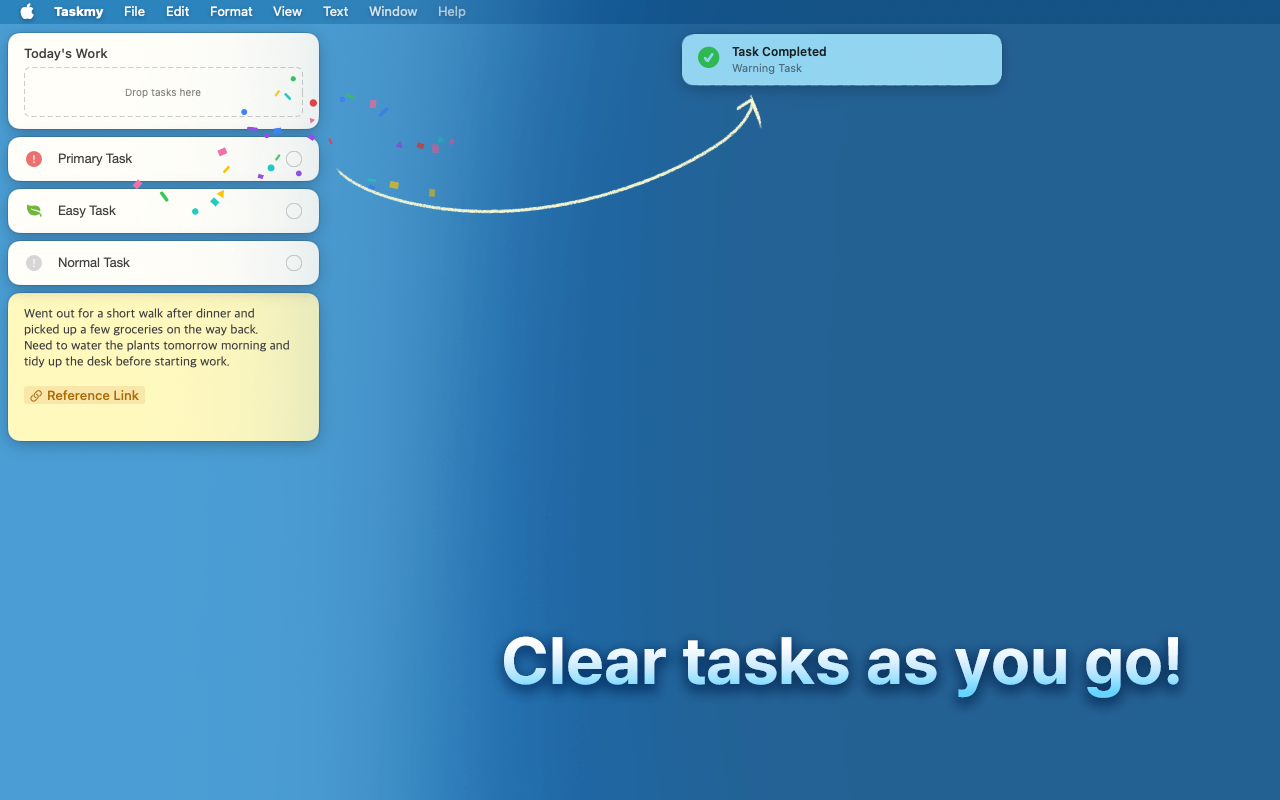Viewport: 1280px width, 800px height.
Task: Click the Drop tasks here area
Action: click(163, 92)
